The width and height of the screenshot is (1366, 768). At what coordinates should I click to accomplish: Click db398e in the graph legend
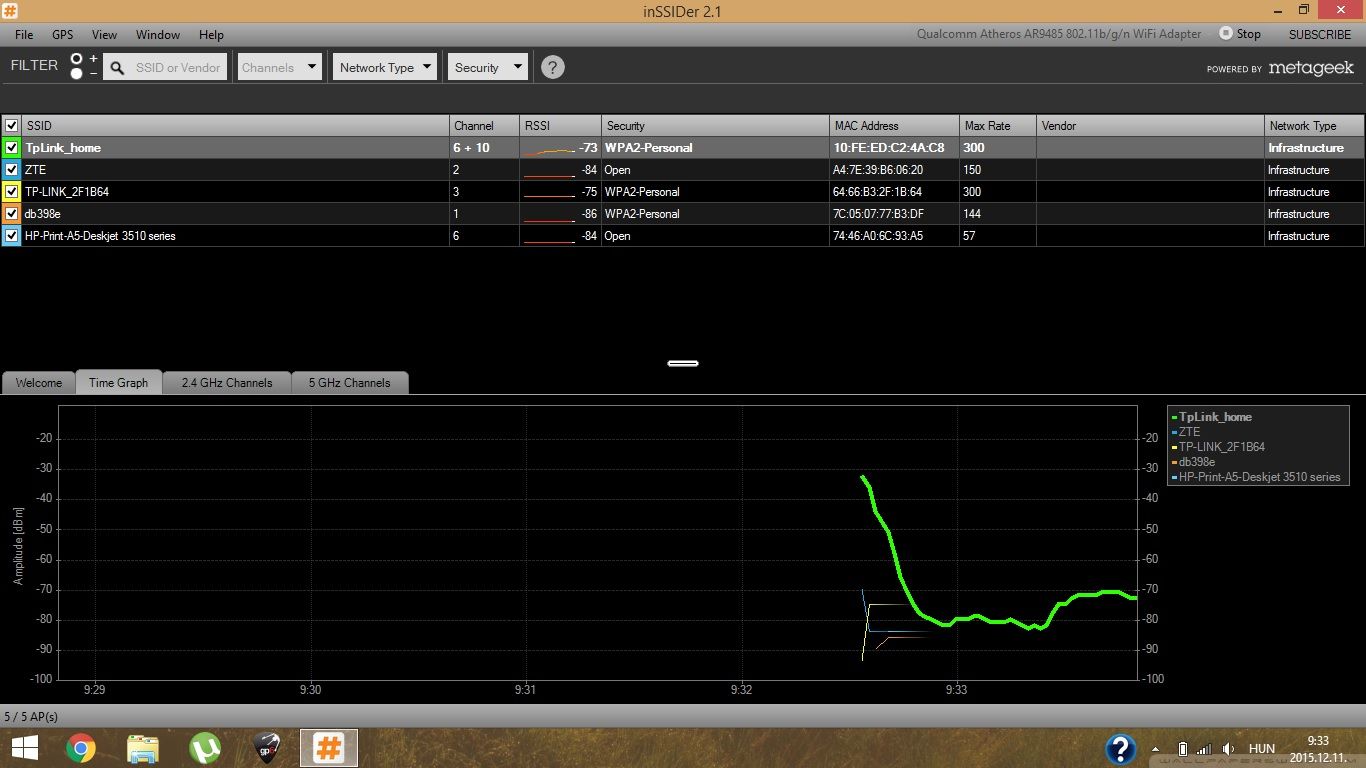coord(1196,462)
